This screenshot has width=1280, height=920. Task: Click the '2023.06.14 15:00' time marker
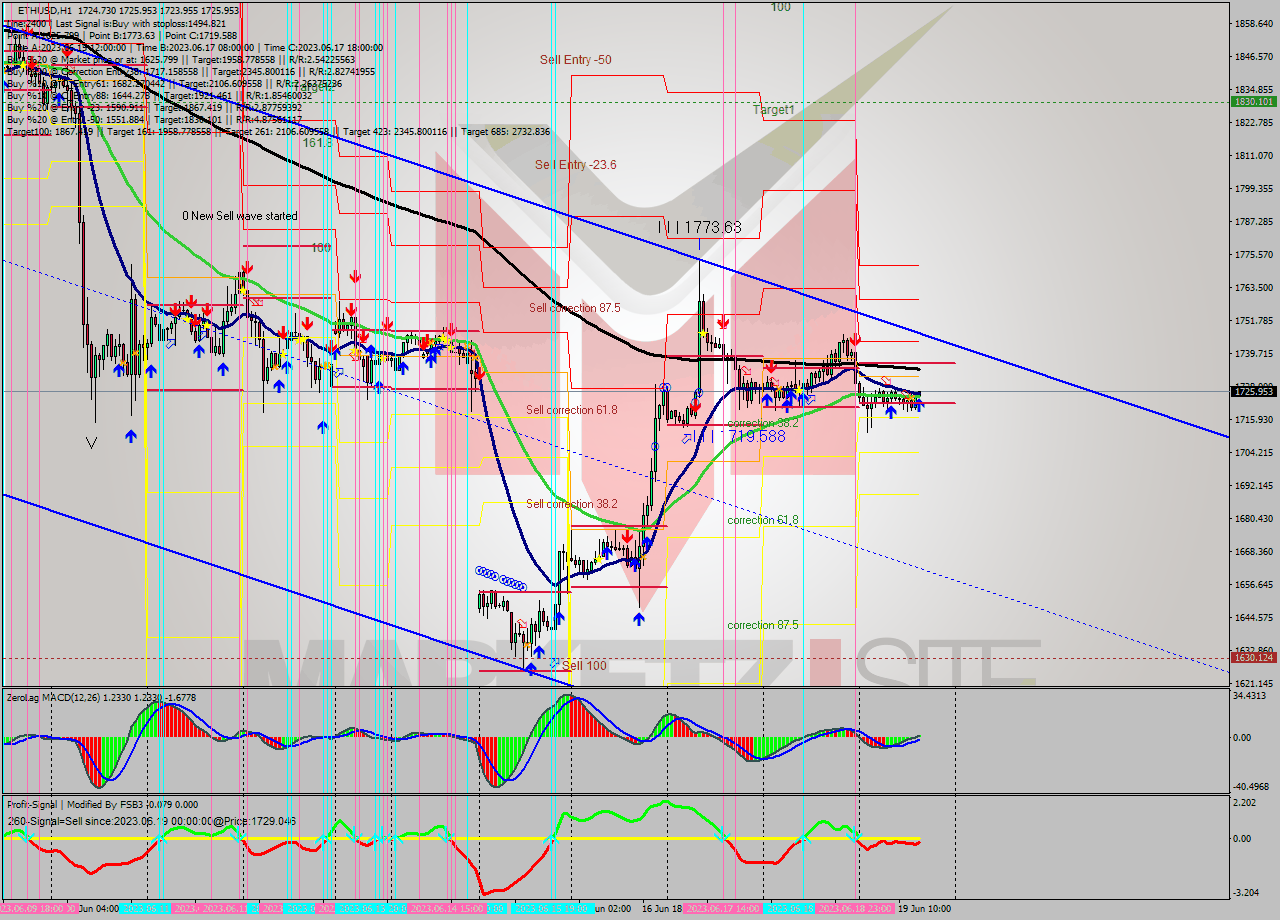(447, 909)
